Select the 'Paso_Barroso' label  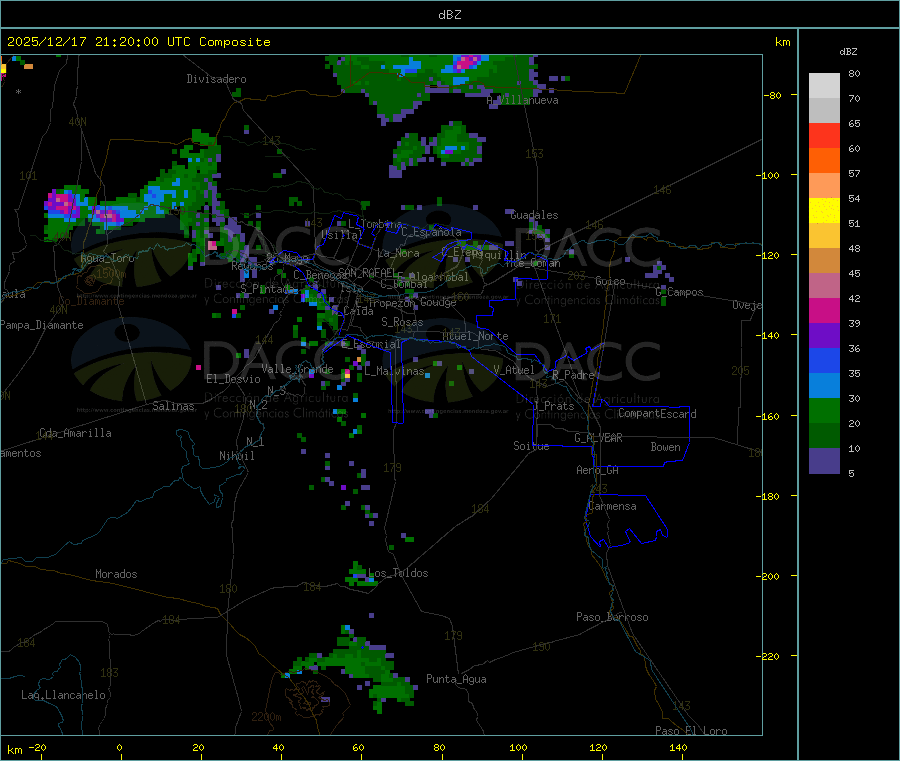(612, 617)
